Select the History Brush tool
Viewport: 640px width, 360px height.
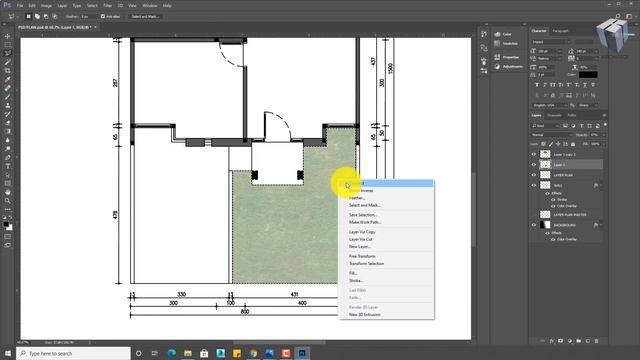coord(8,114)
